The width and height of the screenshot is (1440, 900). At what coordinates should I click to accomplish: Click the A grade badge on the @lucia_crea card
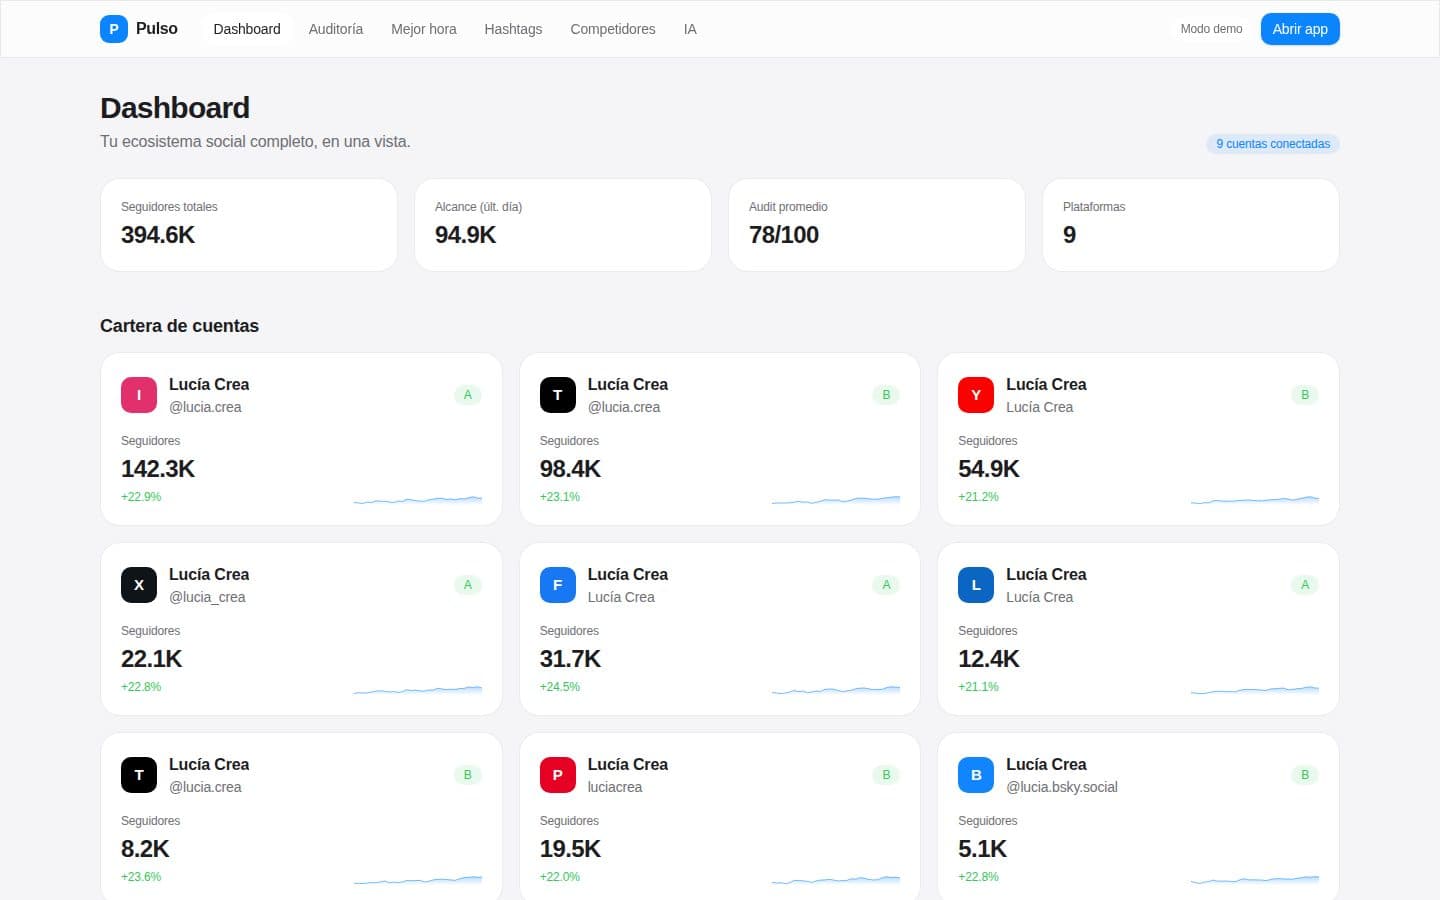468,585
